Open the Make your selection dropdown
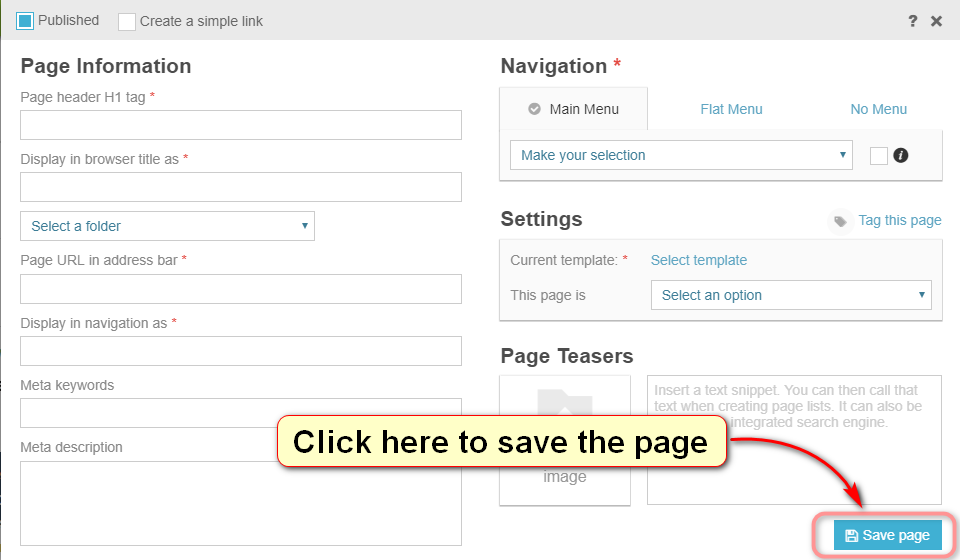 681,155
